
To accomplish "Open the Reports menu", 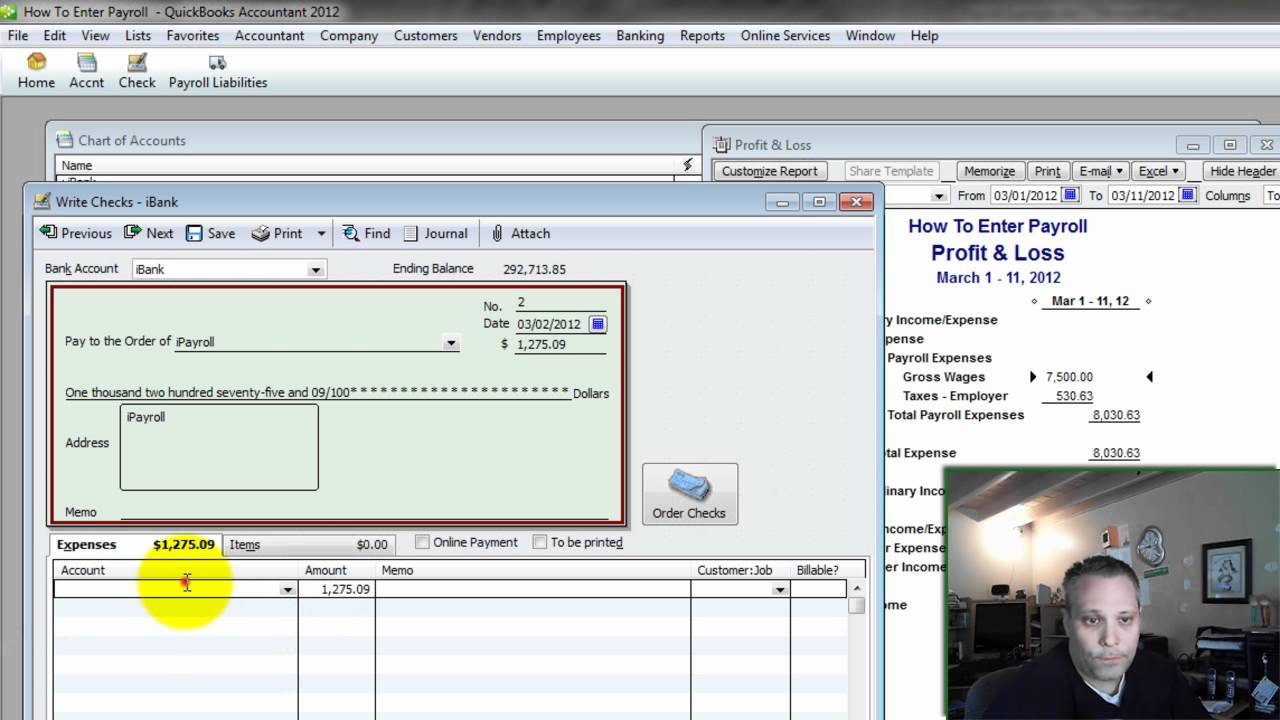I will coord(702,35).
